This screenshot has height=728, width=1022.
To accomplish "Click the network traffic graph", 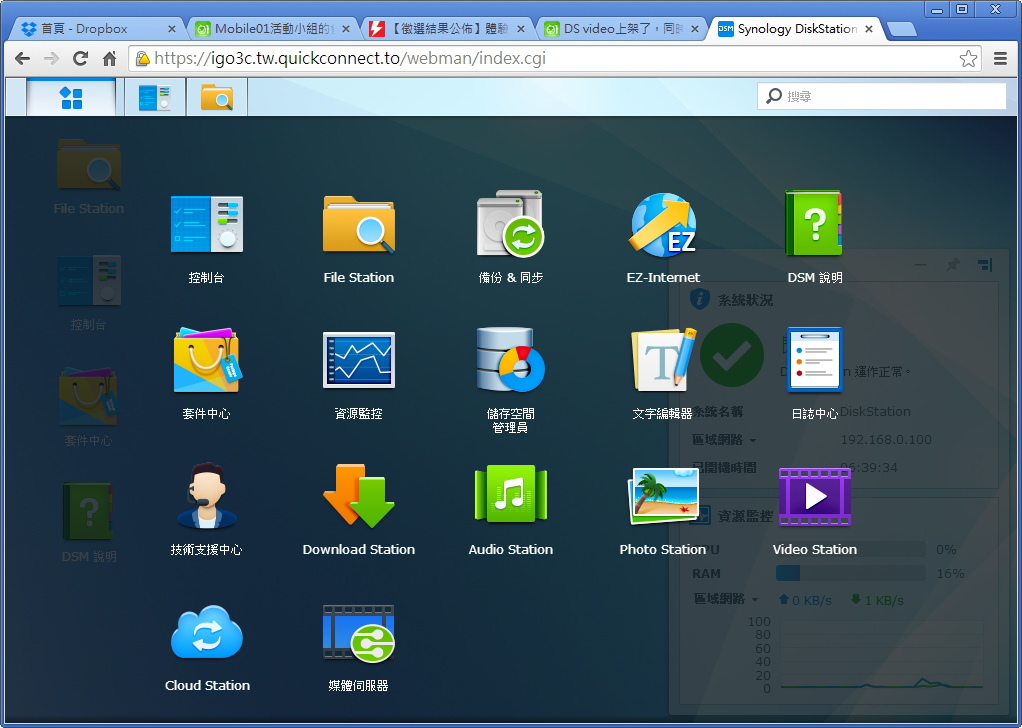I will click(x=881, y=653).
